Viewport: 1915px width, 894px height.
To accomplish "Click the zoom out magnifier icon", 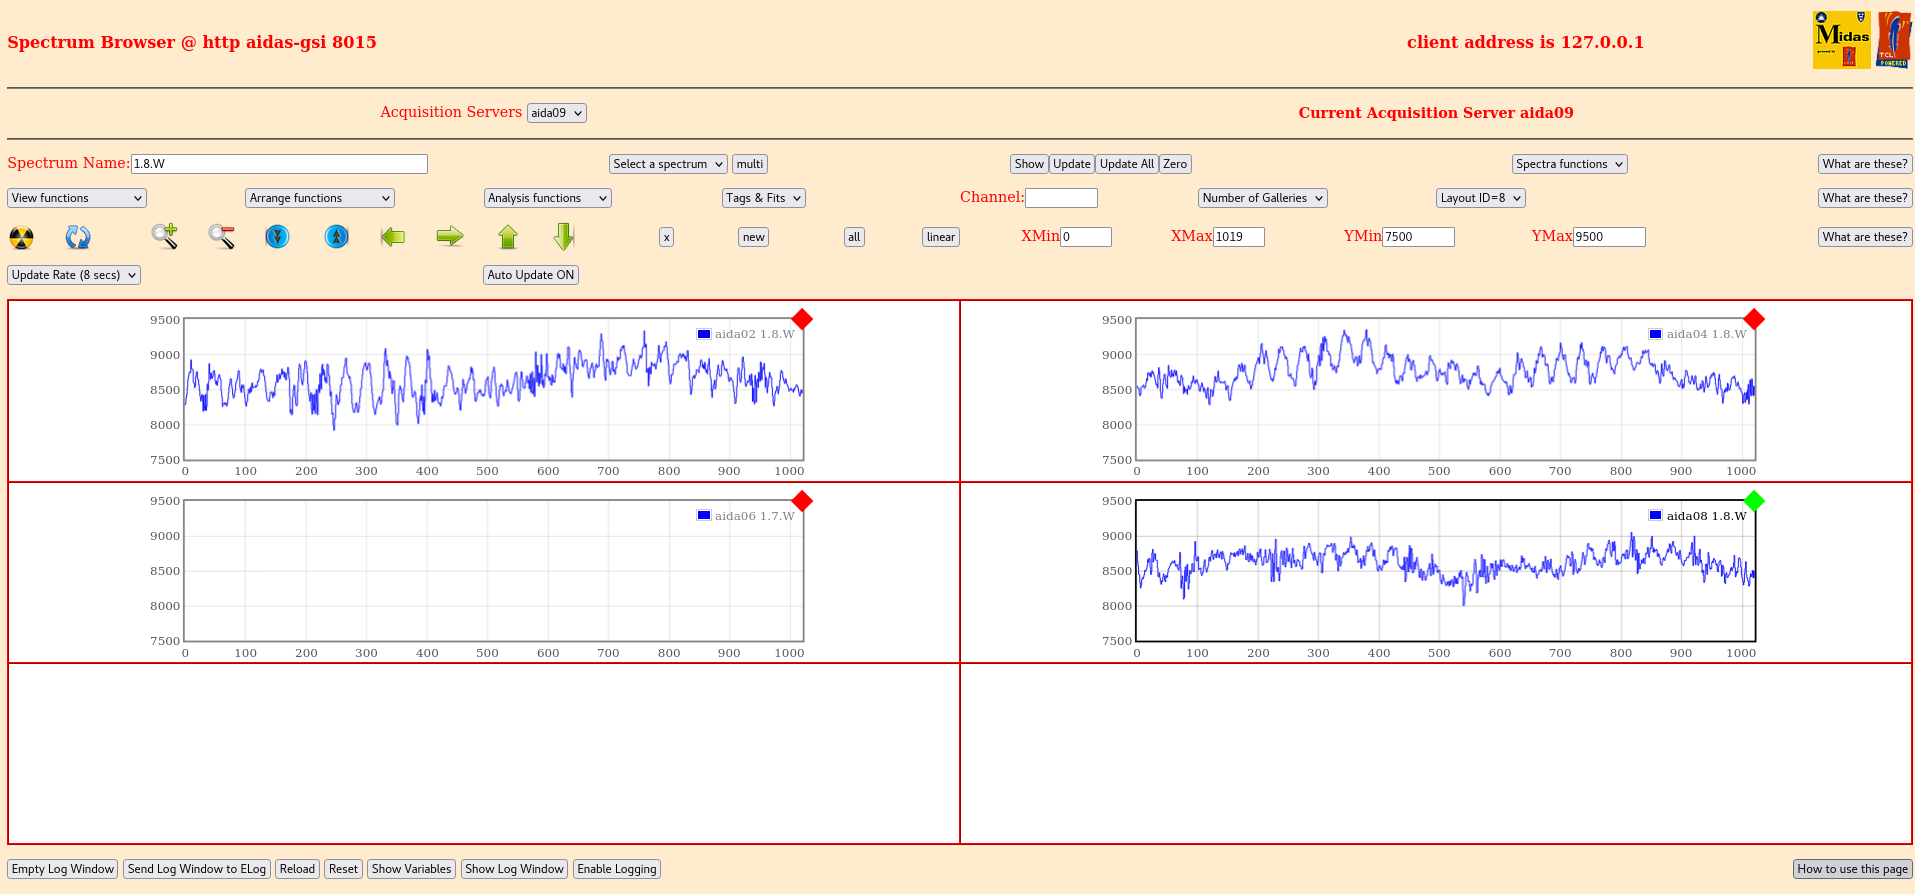I will tap(221, 237).
